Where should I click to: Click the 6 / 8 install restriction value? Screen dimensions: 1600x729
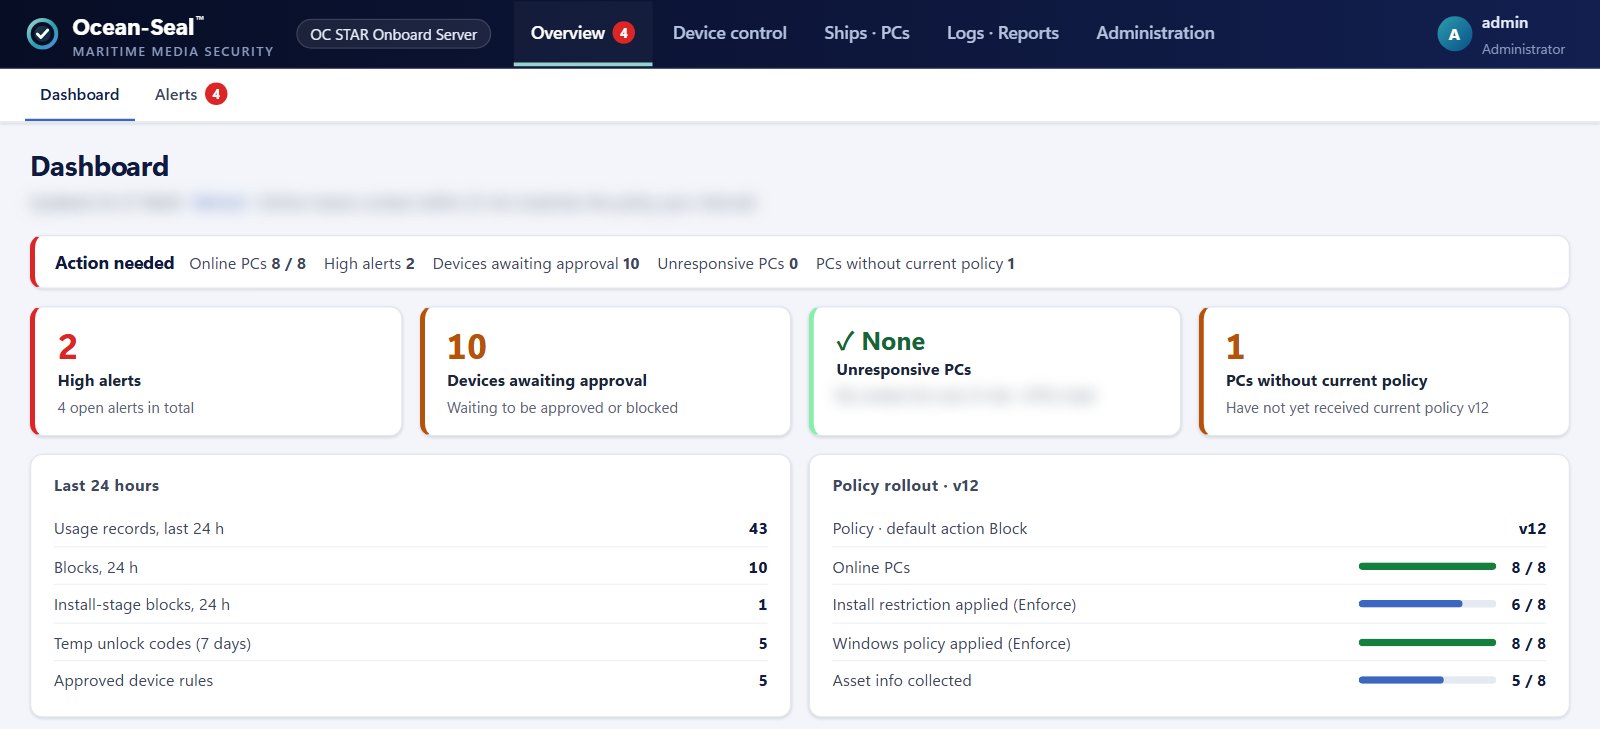[x=1528, y=605]
